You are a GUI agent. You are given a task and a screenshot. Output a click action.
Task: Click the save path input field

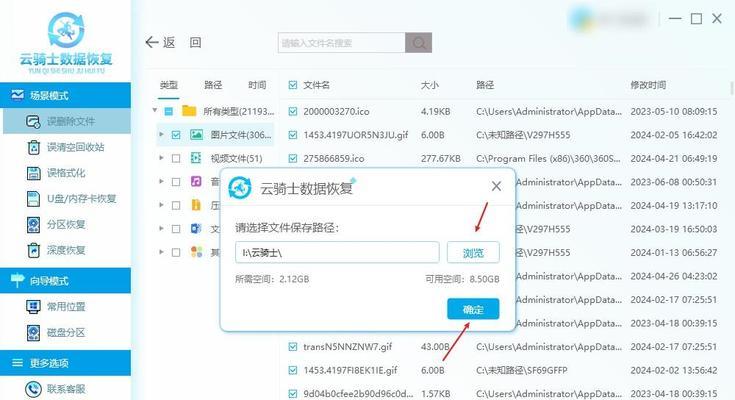coord(337,253)
